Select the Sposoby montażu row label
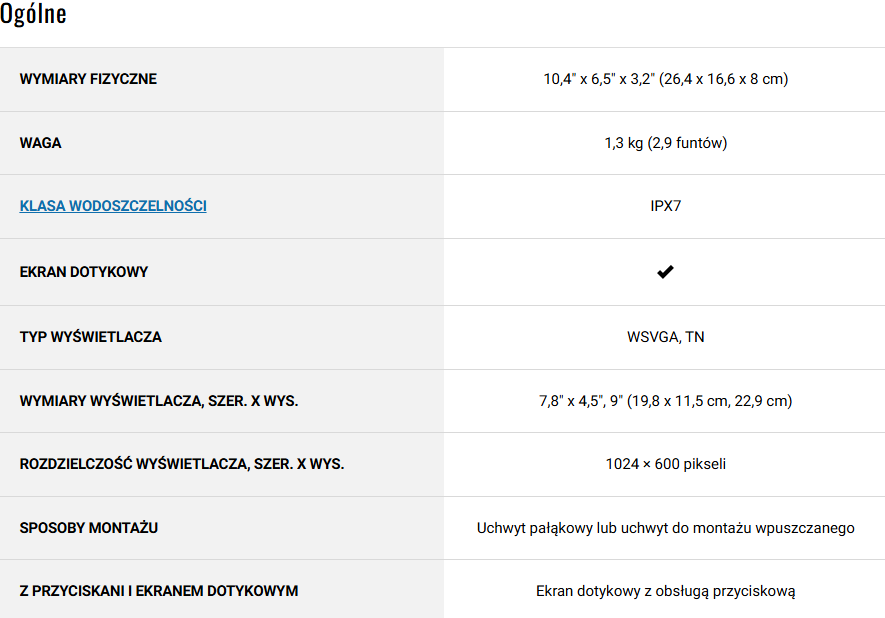The image size is (885, 618). [89, 527]
